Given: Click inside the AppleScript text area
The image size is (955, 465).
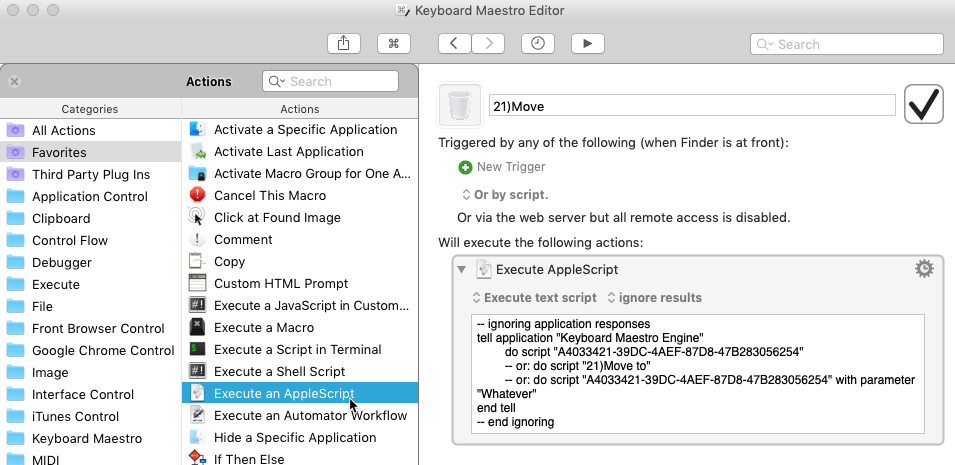Looking at the screenshot, I should point(698,374).
